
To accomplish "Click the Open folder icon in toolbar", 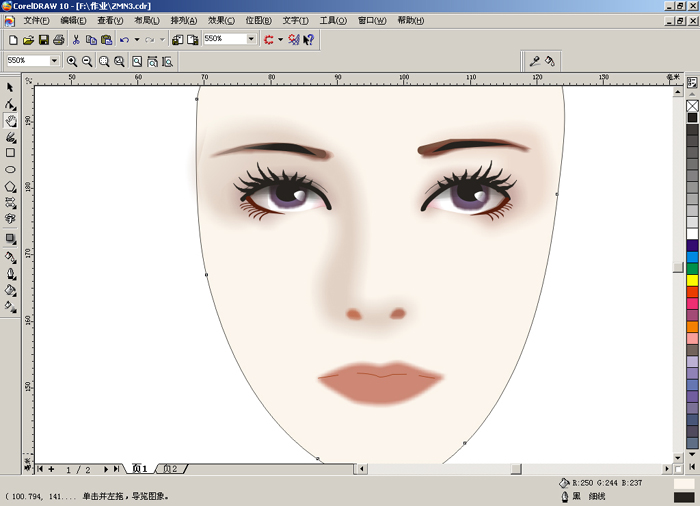I will [28, 40].
